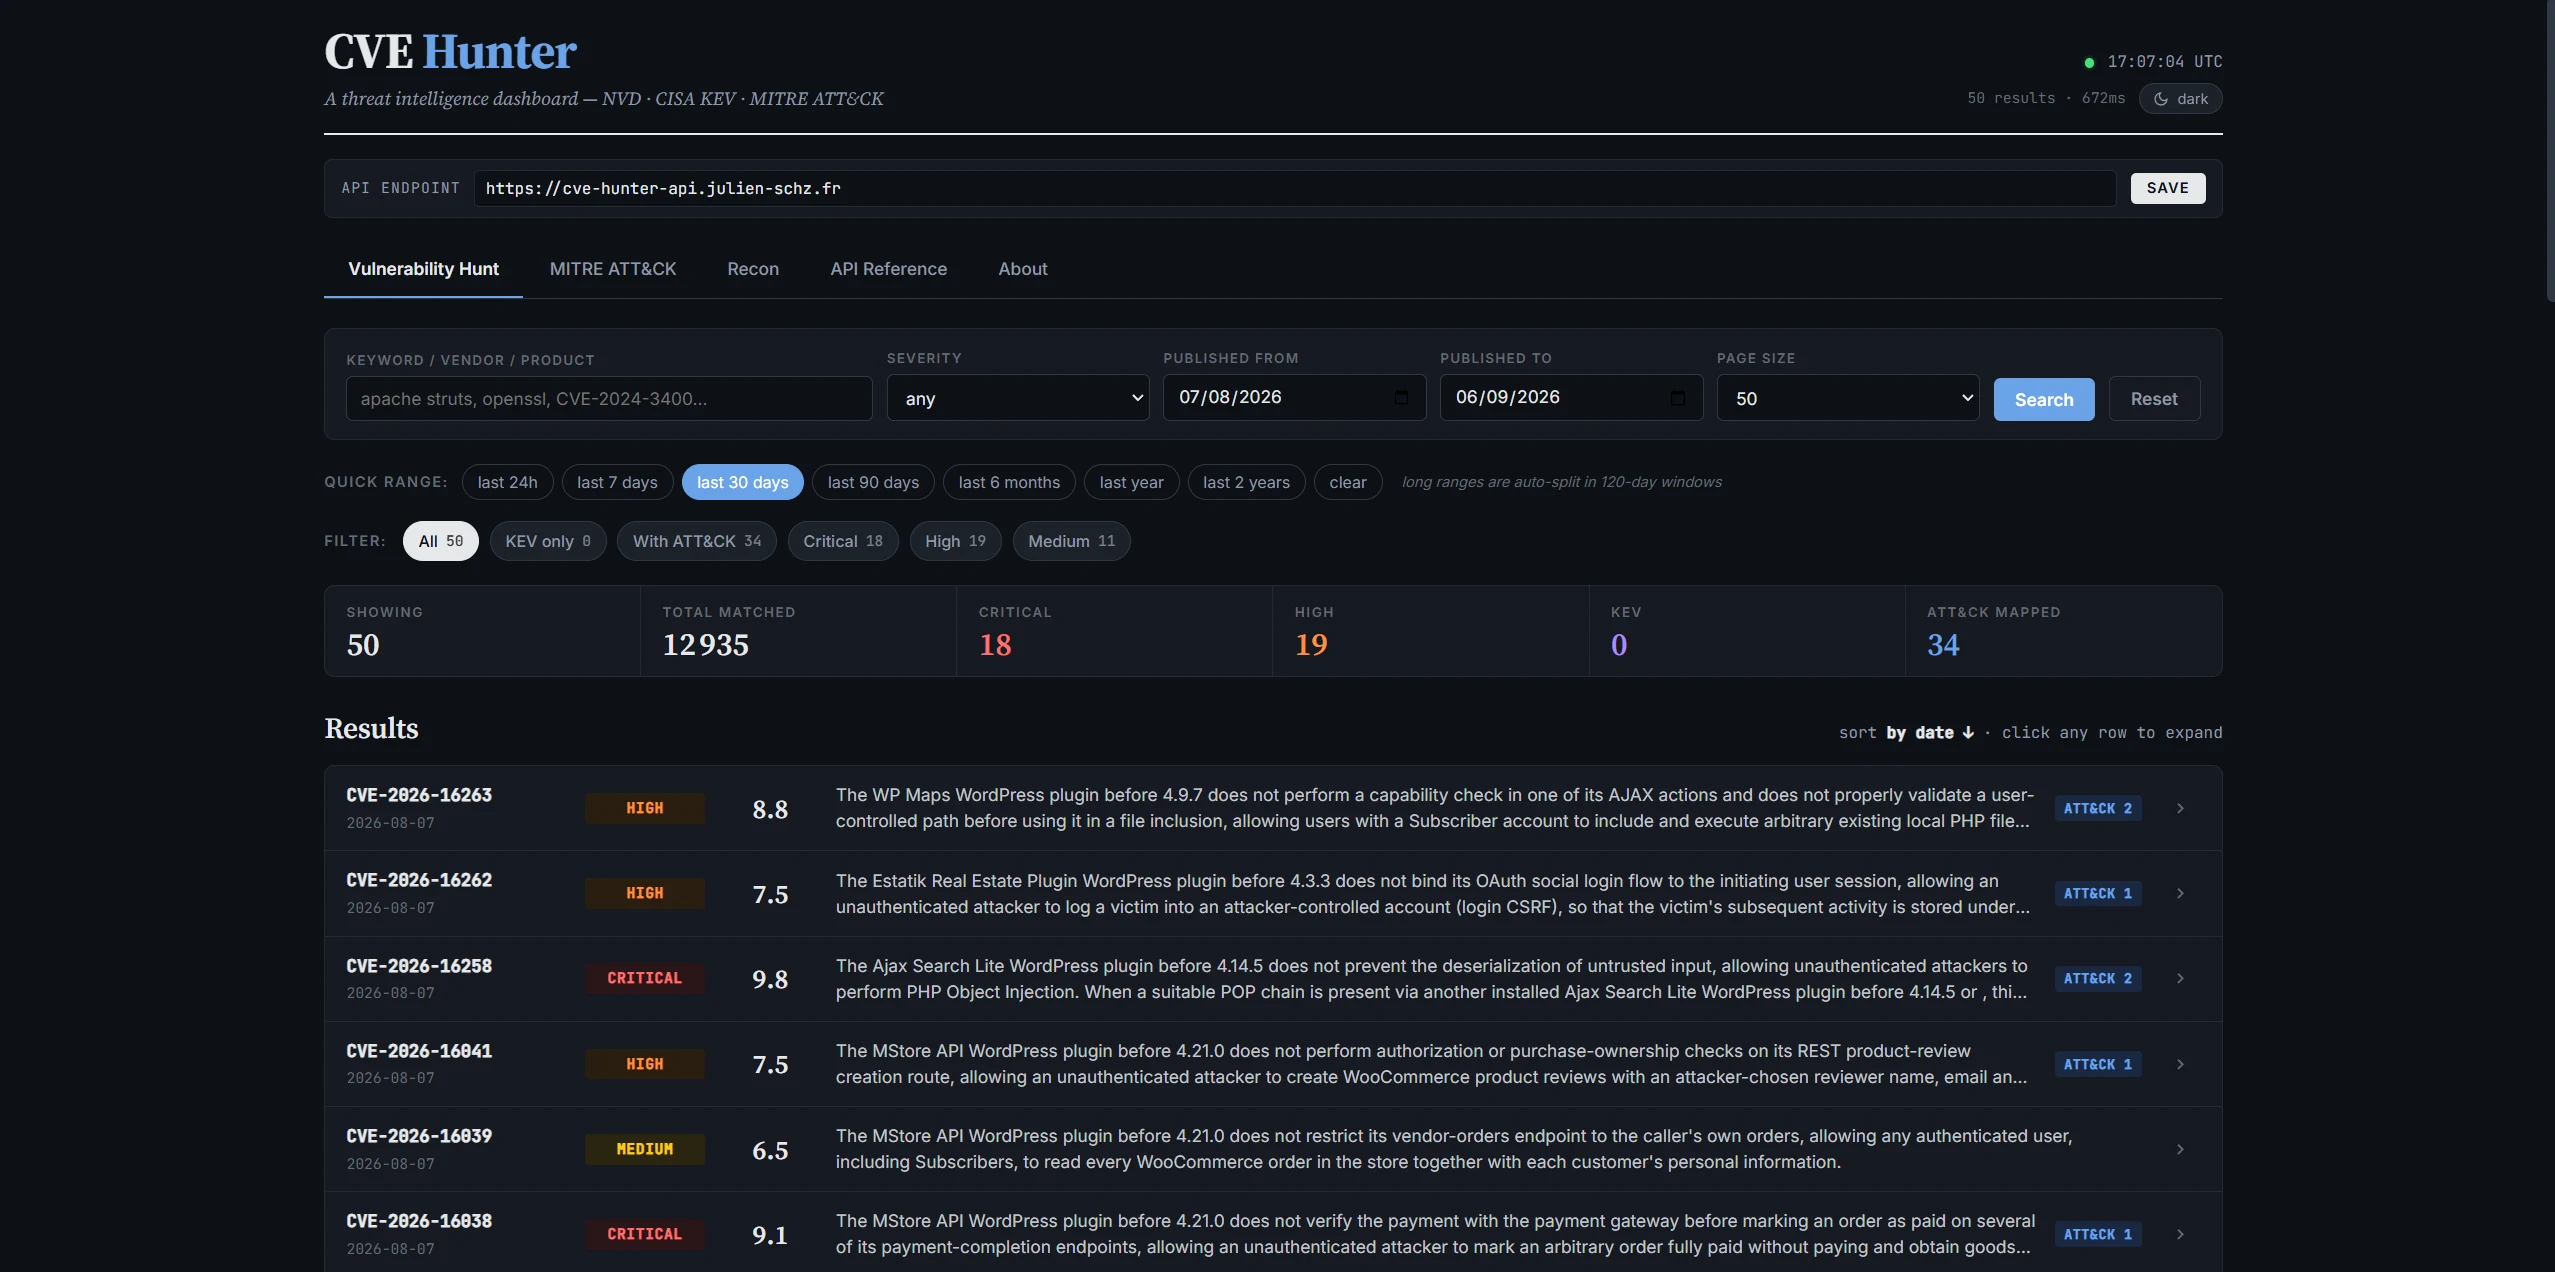This screenshot has width=2555, height=1272.
Task: Click the CVE-2026-16038 identifier
Action: (x=419, y=1221)
